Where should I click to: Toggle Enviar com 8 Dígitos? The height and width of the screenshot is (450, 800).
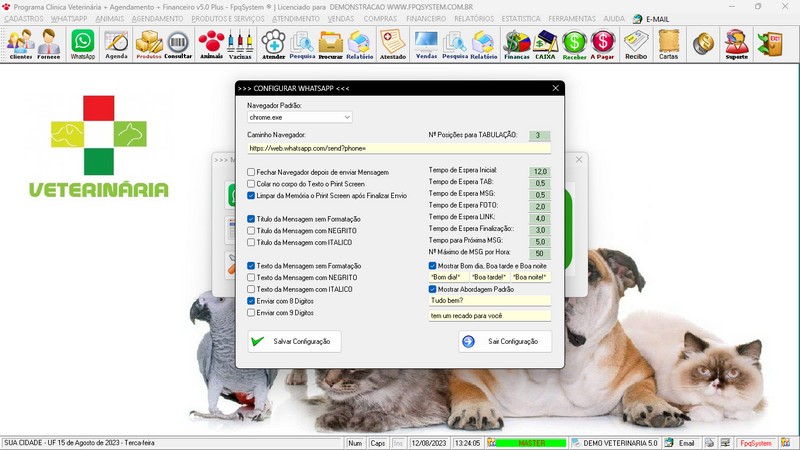(251, 301)
